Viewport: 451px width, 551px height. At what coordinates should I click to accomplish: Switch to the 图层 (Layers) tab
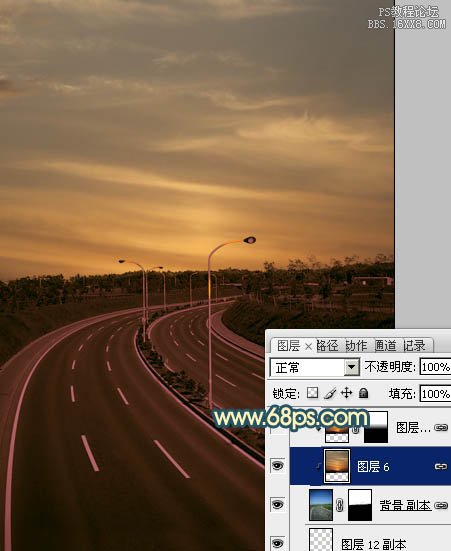(x=288, y=346)
